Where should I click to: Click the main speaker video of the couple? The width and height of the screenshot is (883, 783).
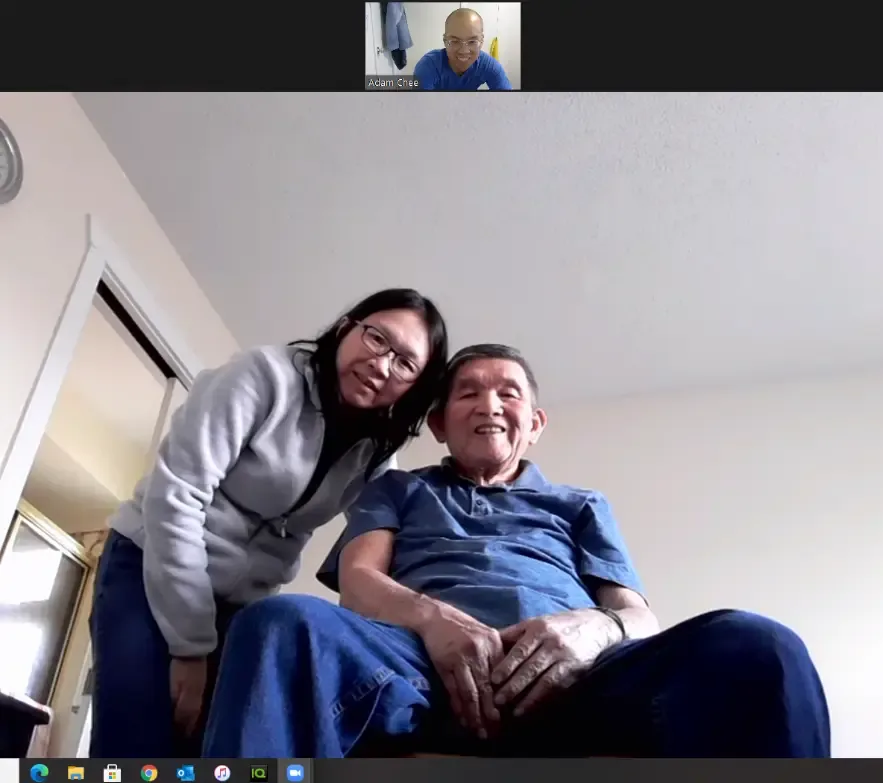point(442,425)
